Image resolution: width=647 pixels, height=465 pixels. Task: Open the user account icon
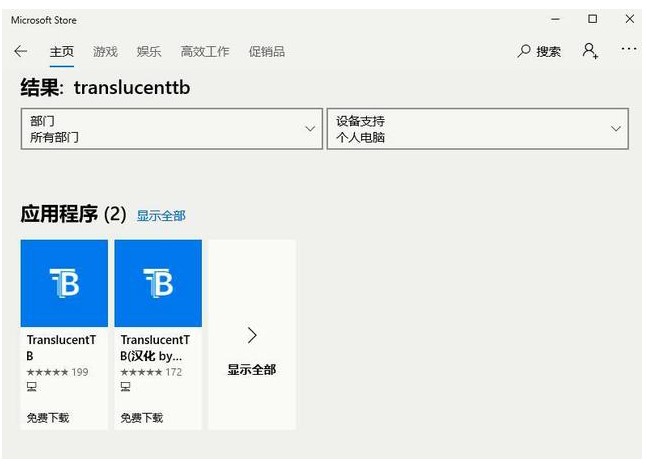click(x=590, y=51)
